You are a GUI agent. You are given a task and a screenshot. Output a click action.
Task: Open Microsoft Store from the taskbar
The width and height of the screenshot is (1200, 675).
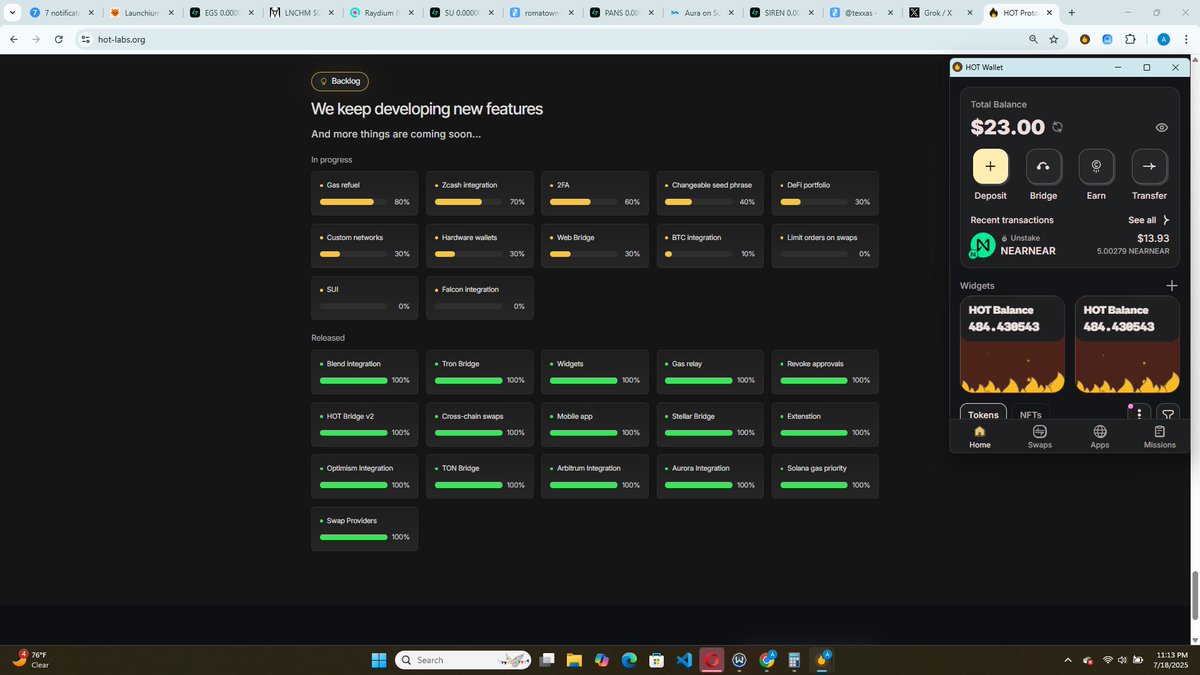pos(656,660)
